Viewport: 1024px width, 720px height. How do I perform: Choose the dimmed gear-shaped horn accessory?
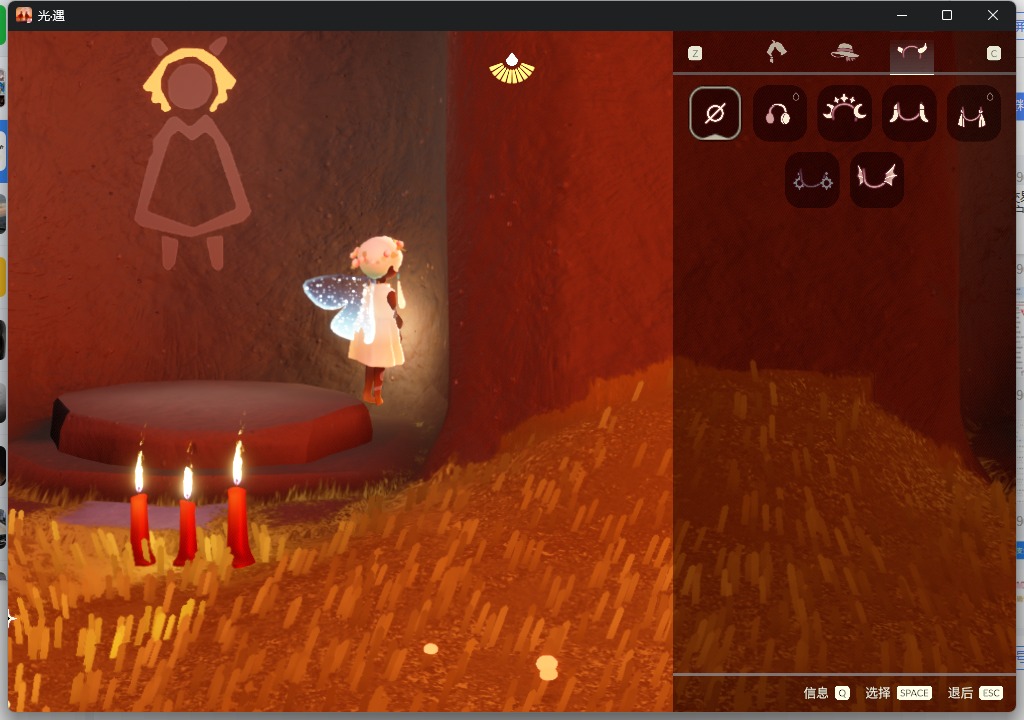pos(812,180)
